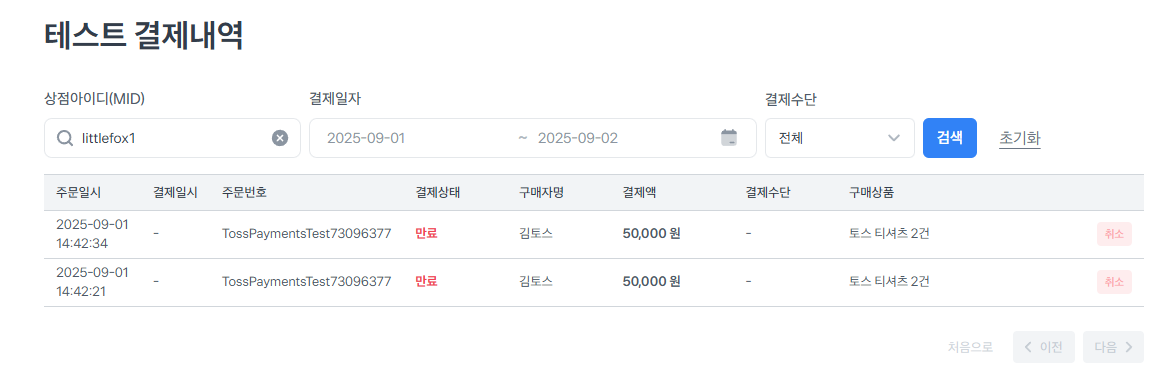This screenshot has width=1167, height=392.
Task: Clear the littlefox1 search text
Action: 279,138
